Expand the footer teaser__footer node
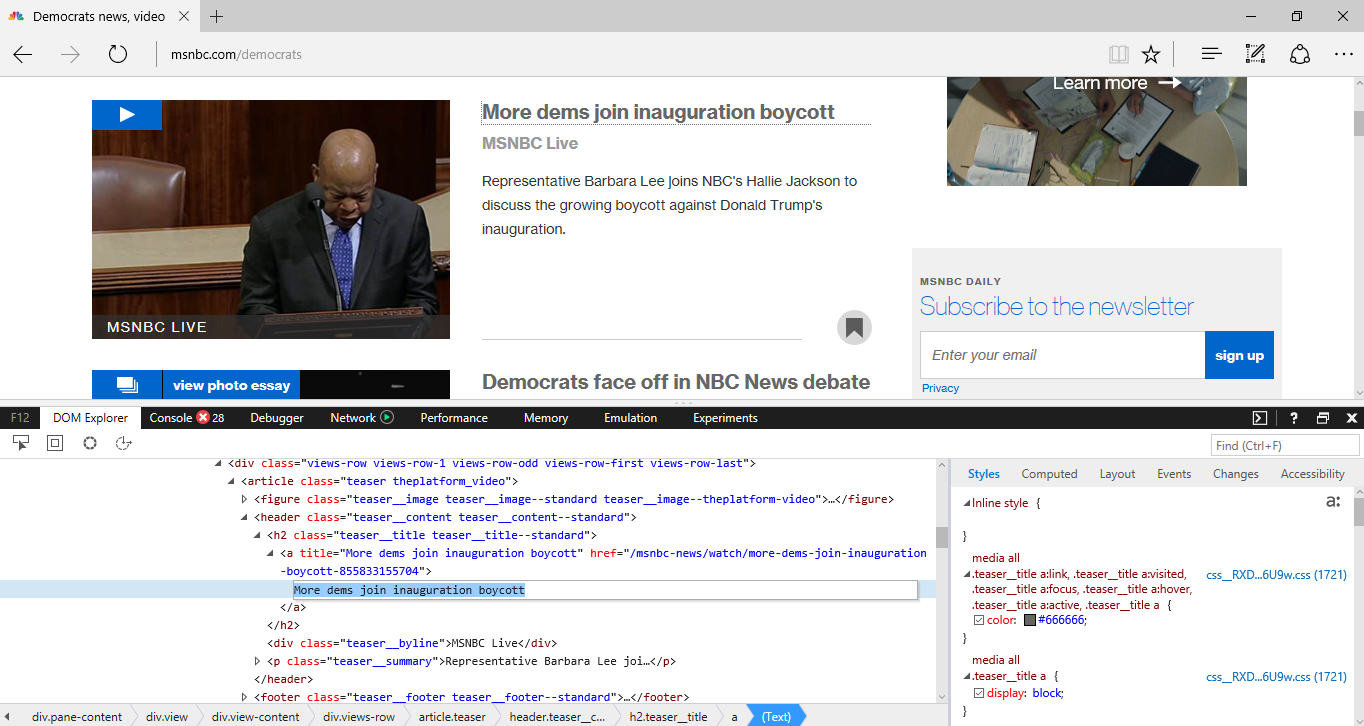 (245, 697)
